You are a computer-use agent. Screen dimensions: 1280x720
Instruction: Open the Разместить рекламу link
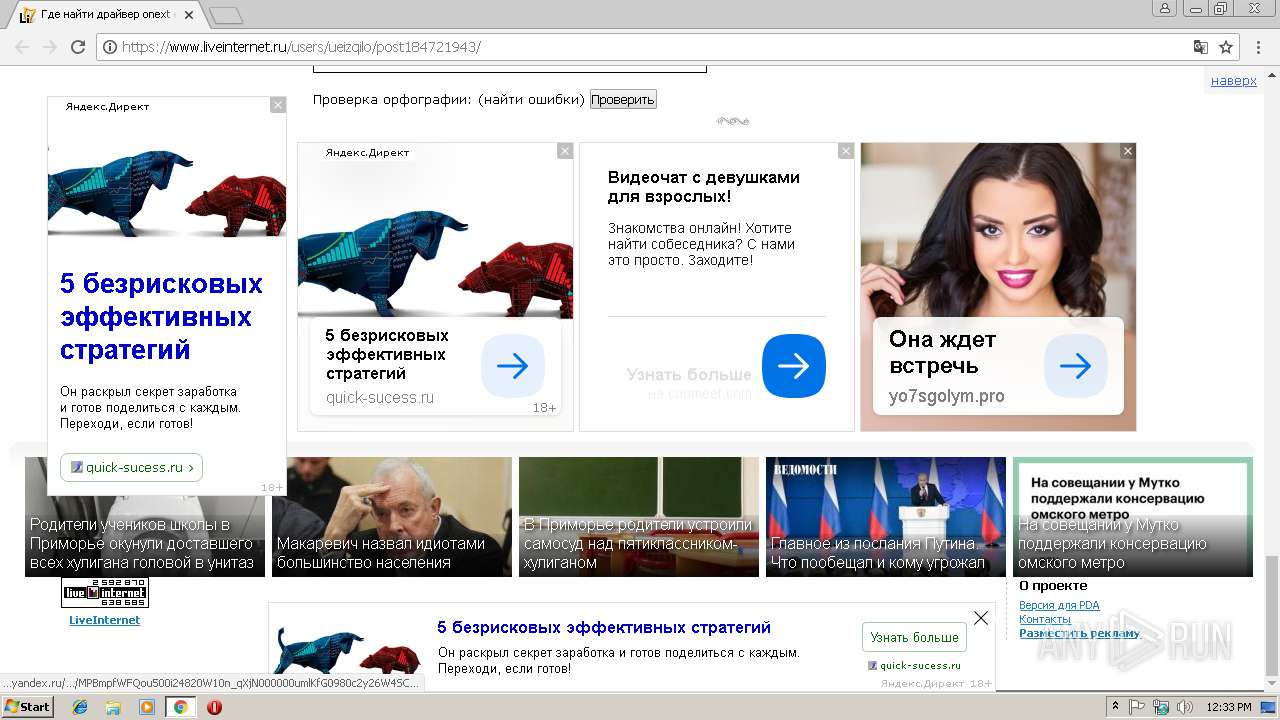[x=1079, y=633]
